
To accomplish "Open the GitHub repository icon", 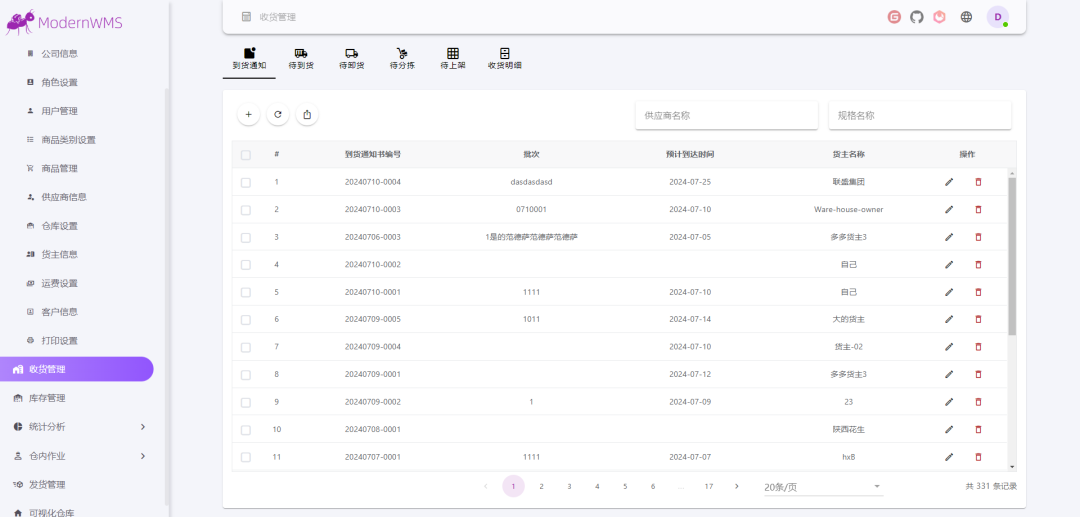I will 917,17.
